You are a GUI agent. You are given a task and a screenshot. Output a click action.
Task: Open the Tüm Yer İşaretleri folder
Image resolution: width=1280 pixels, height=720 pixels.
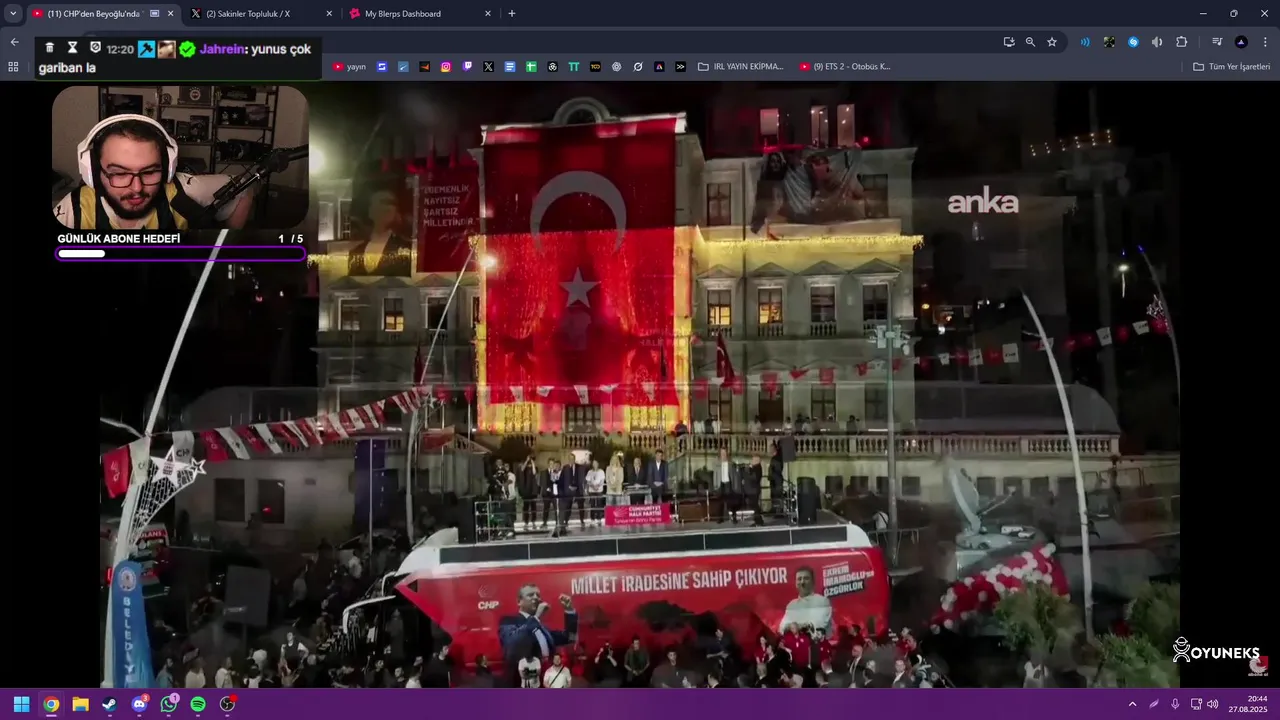[x=1232, y=67]
